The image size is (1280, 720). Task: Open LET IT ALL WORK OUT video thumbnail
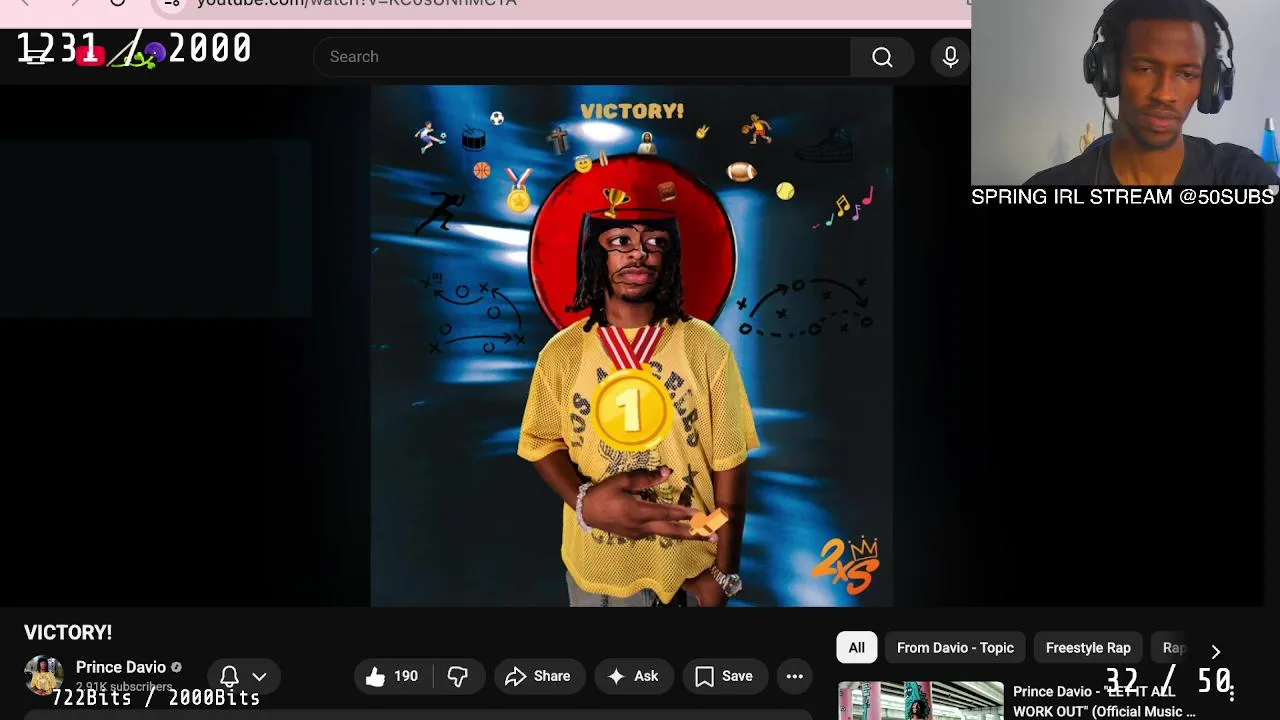(x=920, y=701)
